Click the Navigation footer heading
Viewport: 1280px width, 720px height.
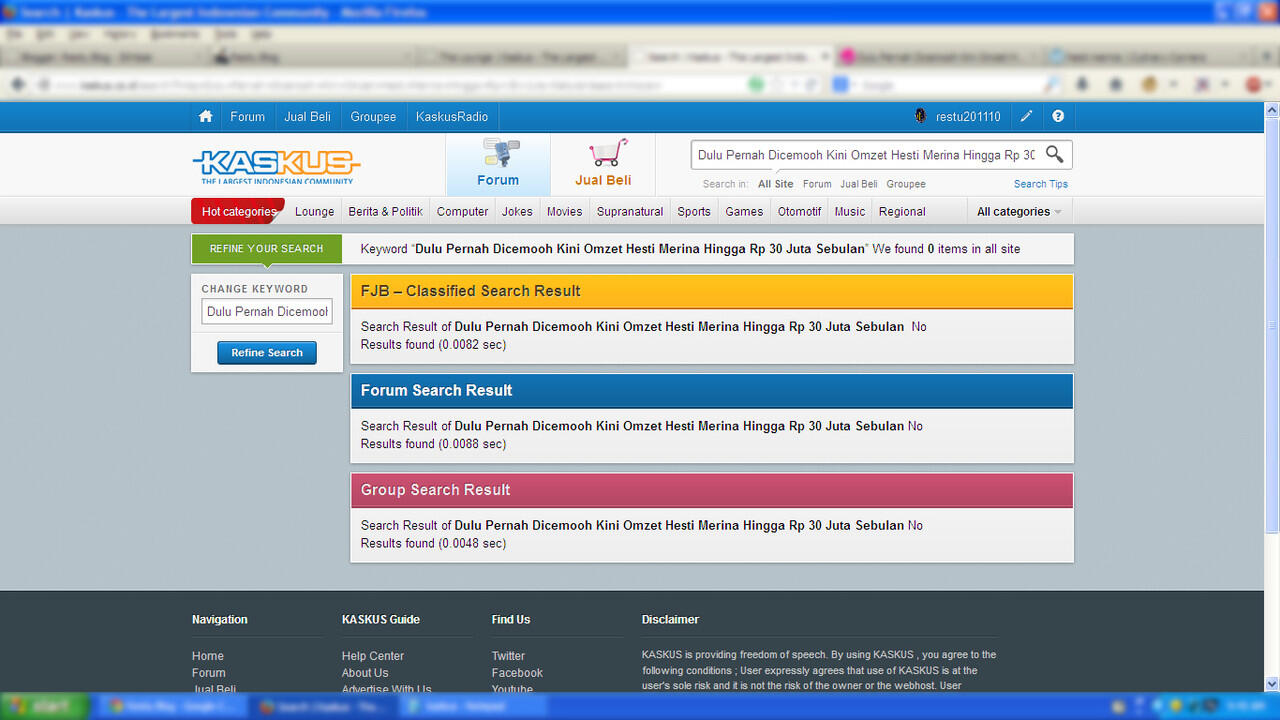[220, 619]
